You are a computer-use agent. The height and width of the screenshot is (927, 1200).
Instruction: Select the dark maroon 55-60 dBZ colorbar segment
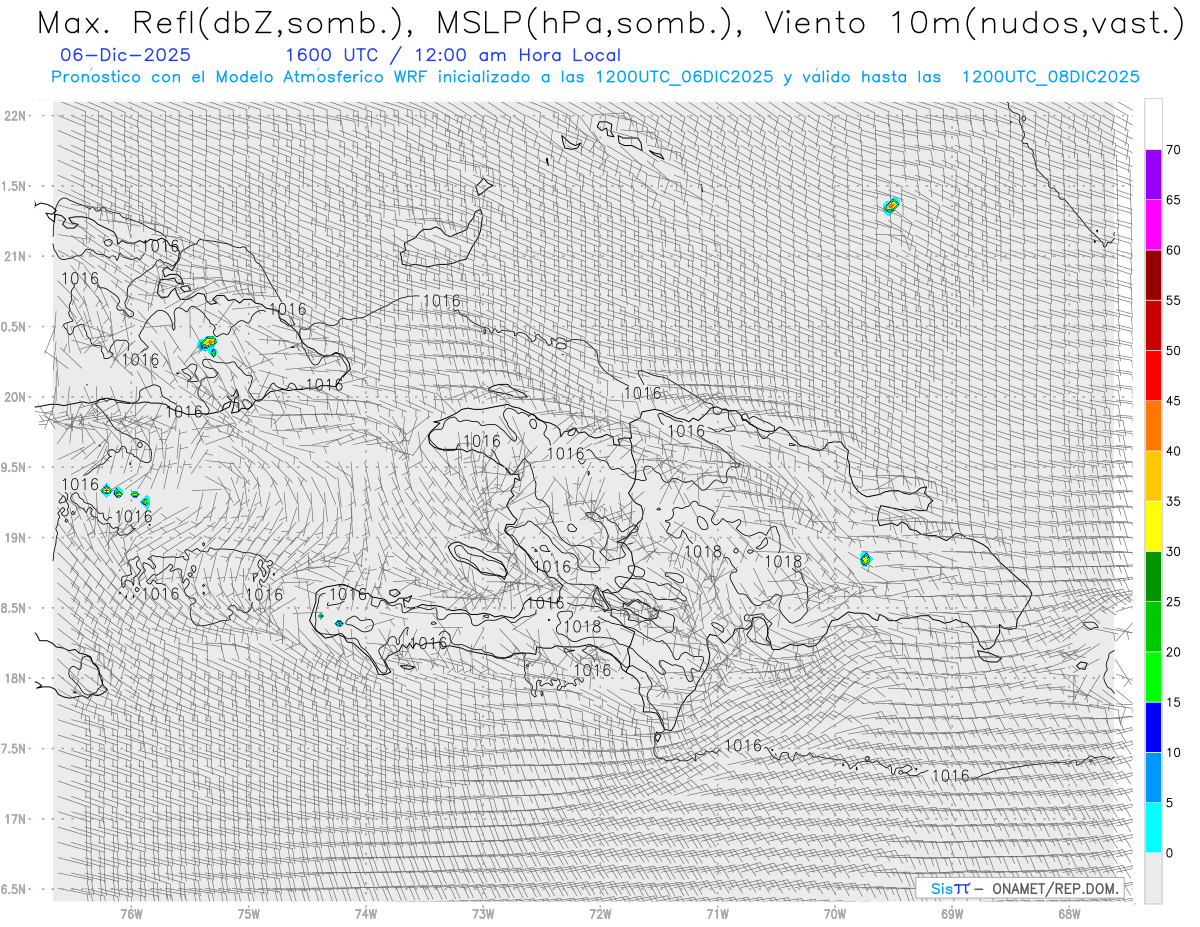(1153, 275)
